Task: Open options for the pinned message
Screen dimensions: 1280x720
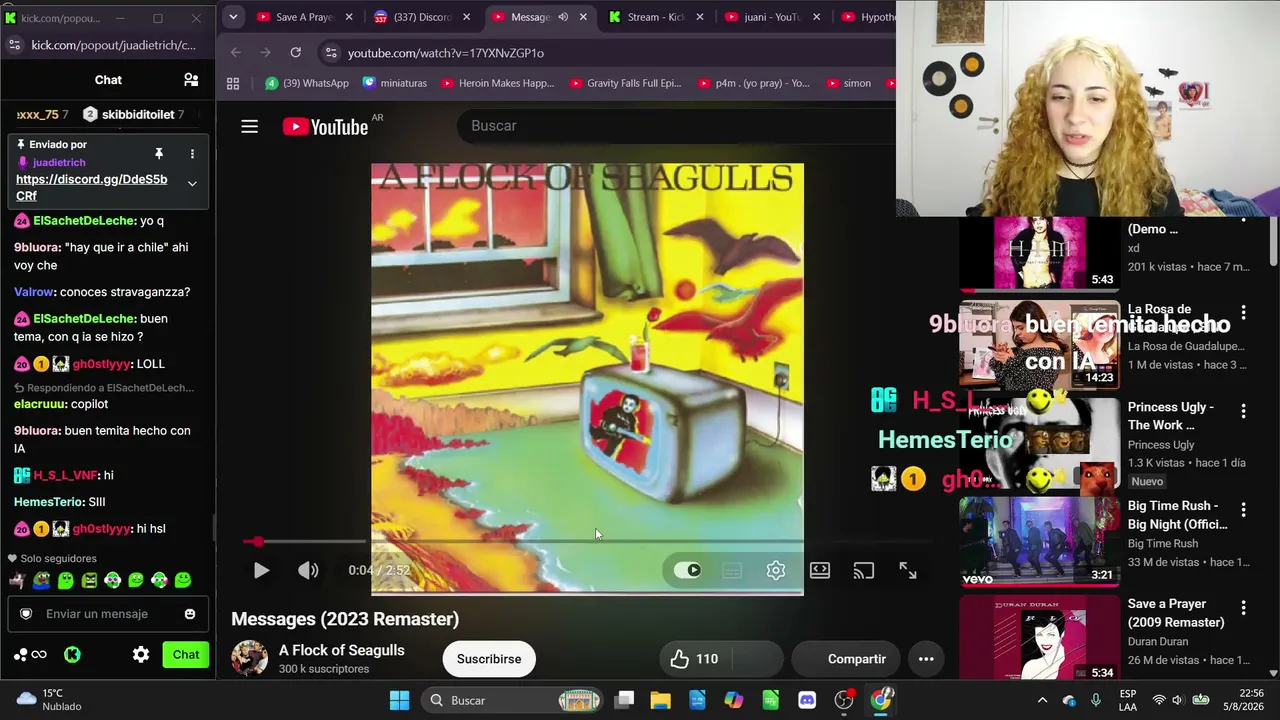Action: [x=192, y=154]
